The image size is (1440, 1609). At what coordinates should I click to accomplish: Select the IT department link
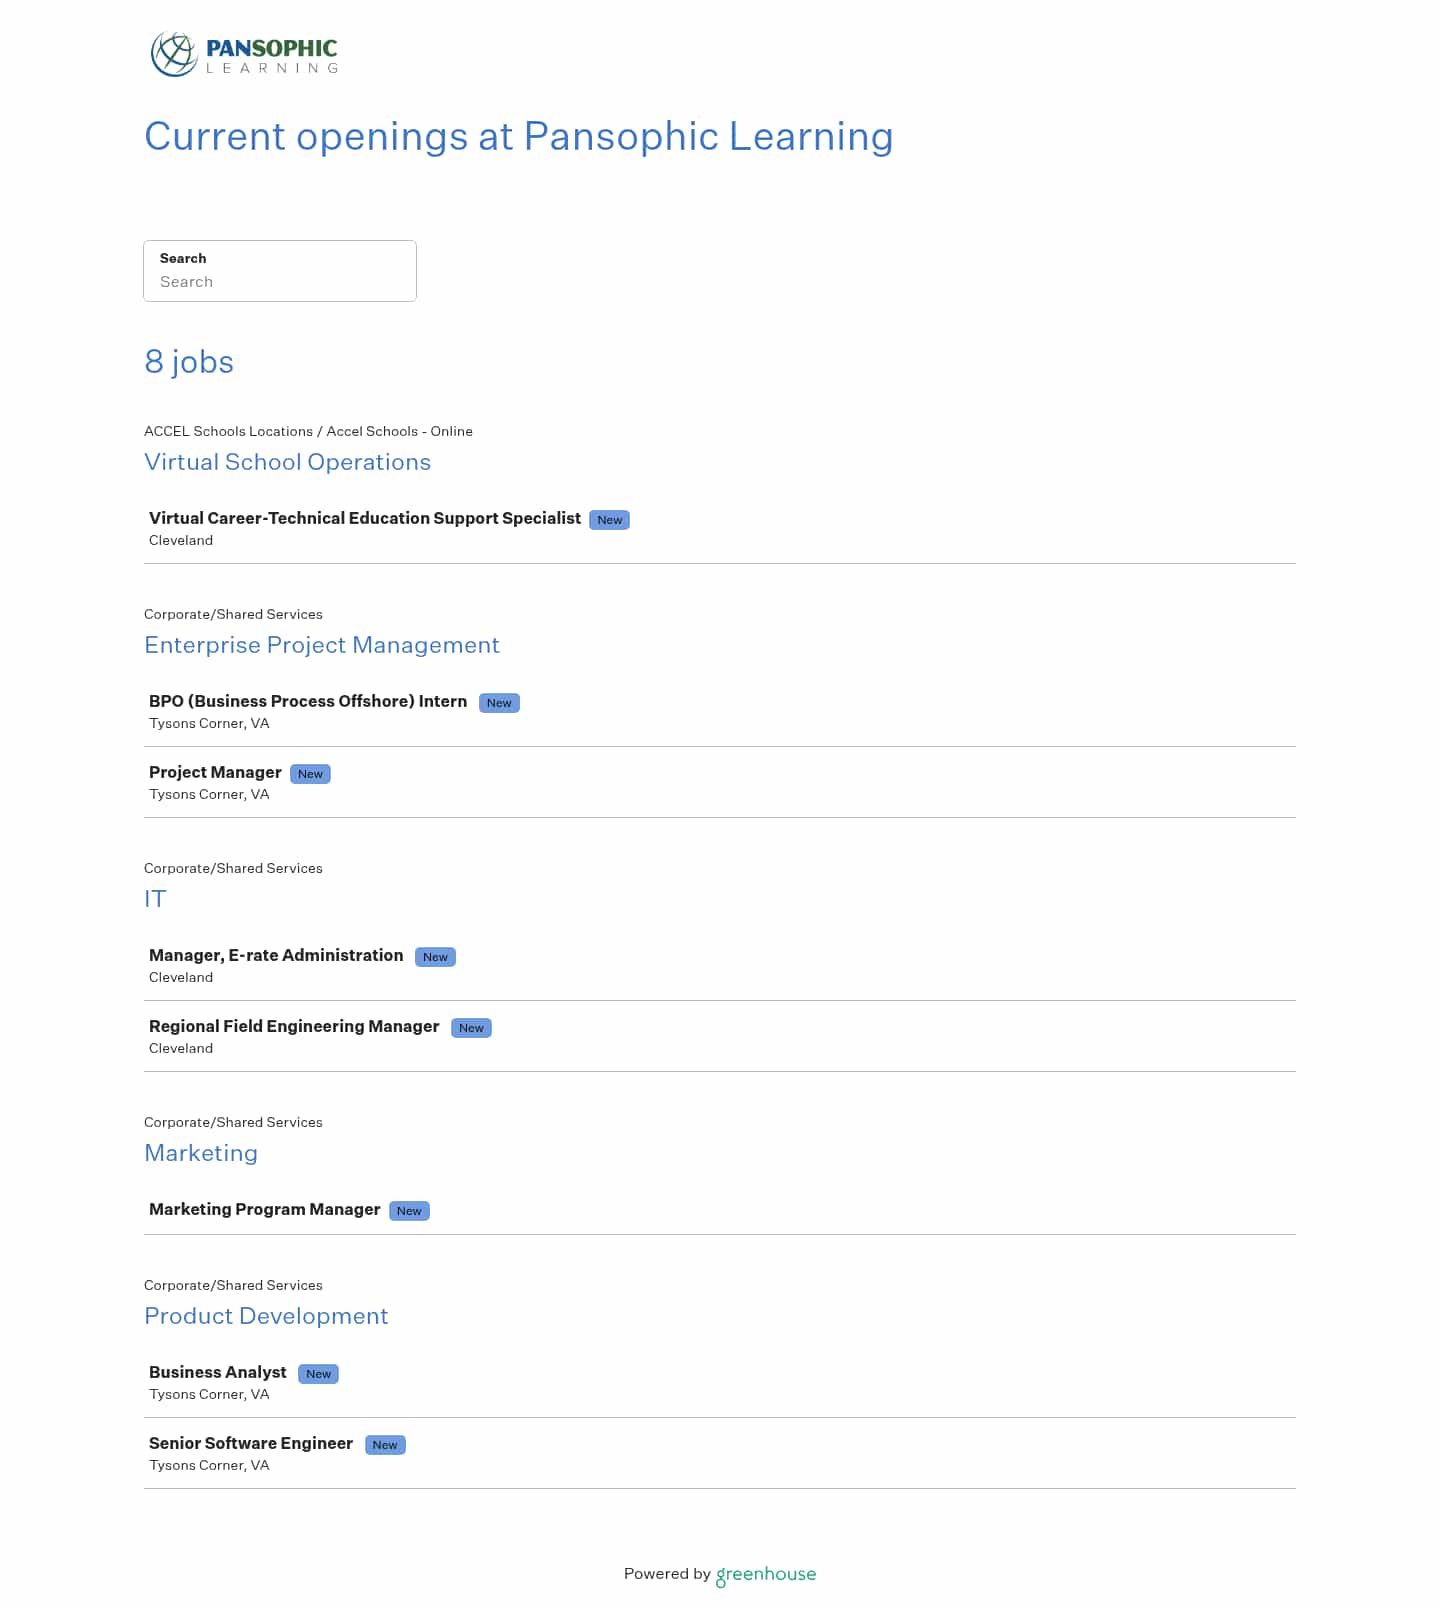[156, 900]
